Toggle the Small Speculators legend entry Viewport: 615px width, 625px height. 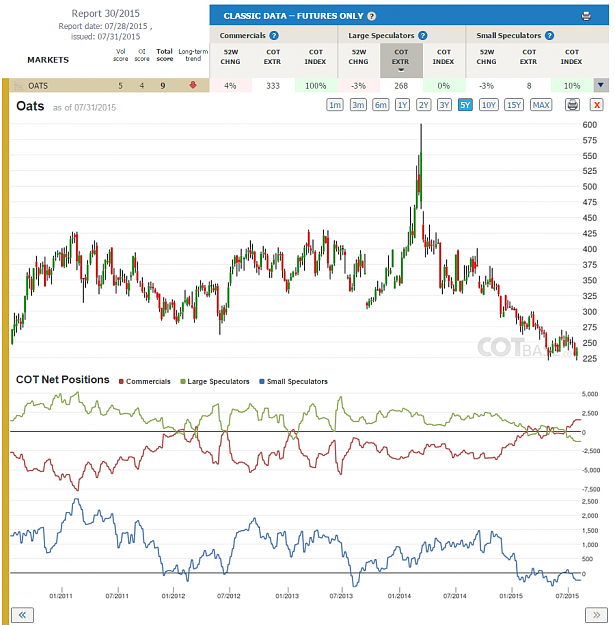[293, 381]
